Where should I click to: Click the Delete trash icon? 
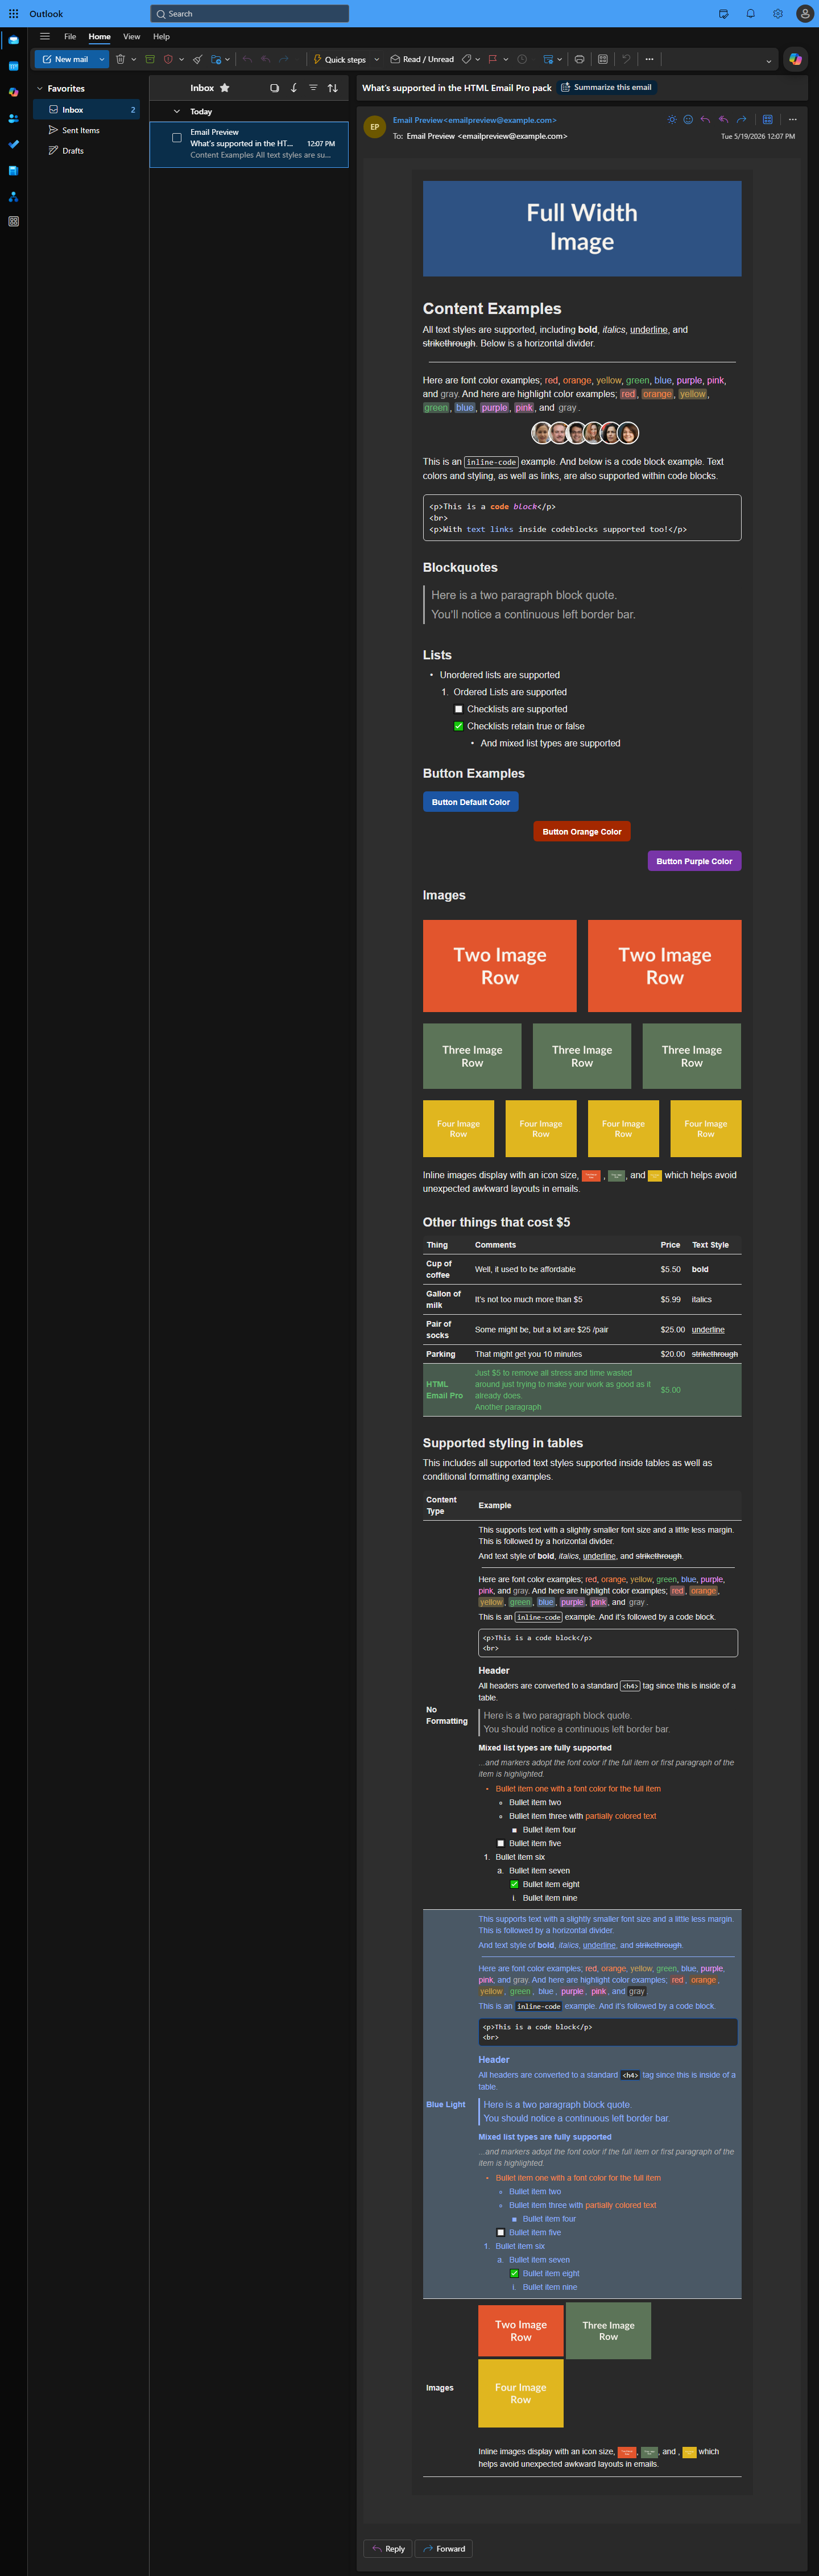click(120, 59)
